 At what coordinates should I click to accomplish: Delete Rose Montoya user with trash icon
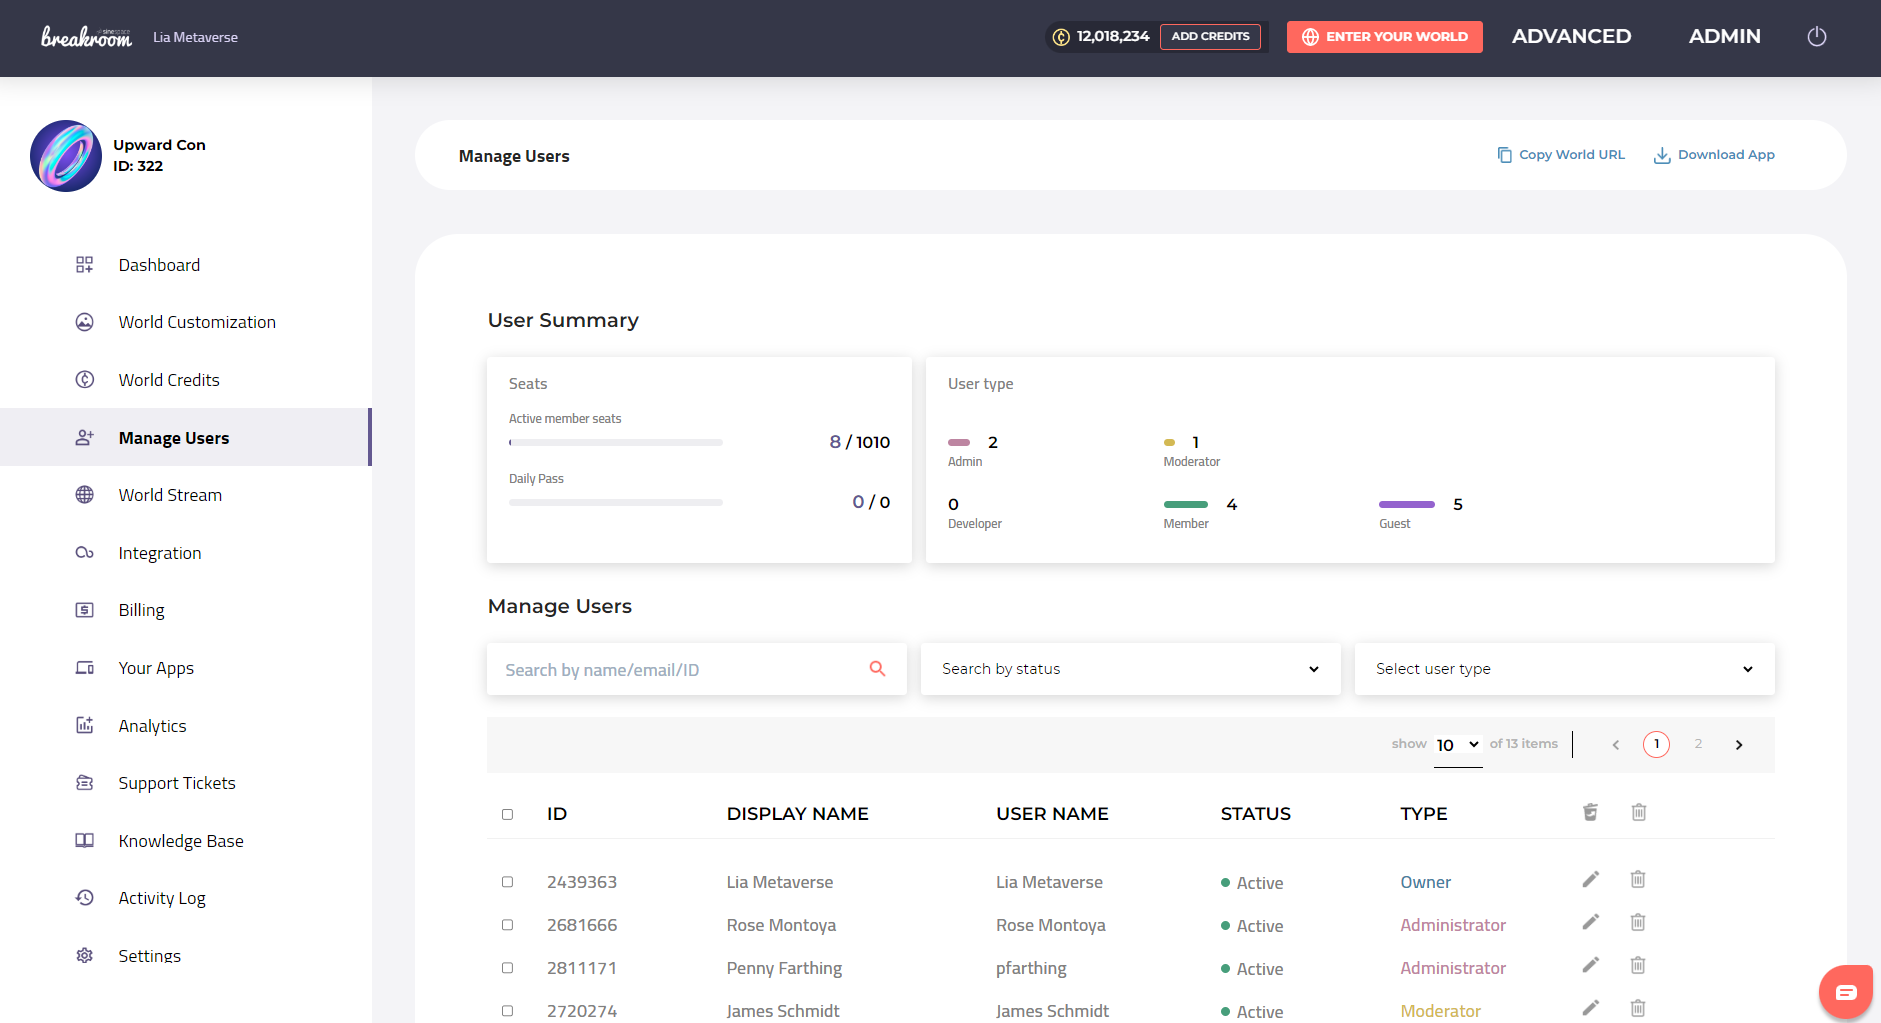pyautogui.click(x=1638, y=922)
